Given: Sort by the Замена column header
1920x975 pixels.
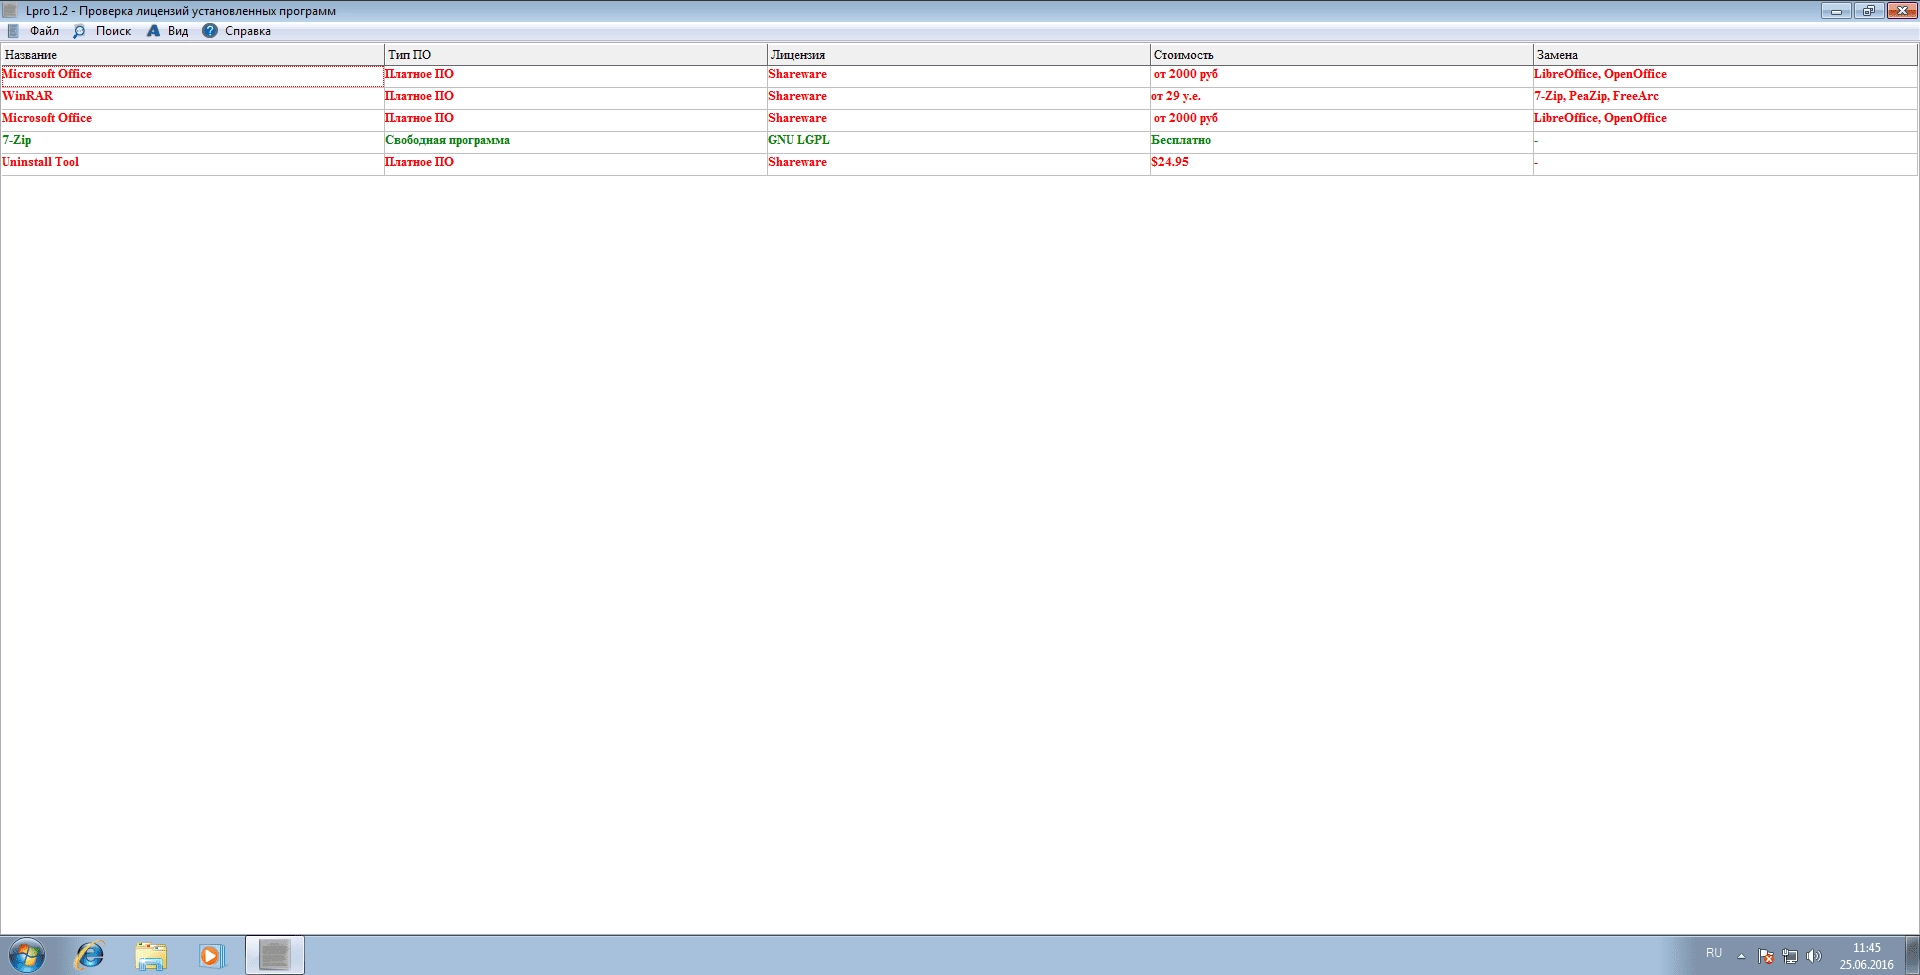Looking at the screenshot, I should coord(1725,55).
